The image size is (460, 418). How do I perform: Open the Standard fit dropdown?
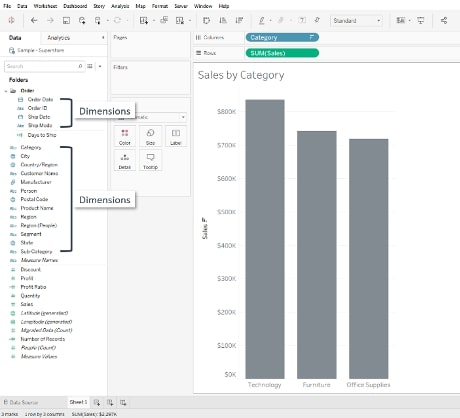point(356,21)
